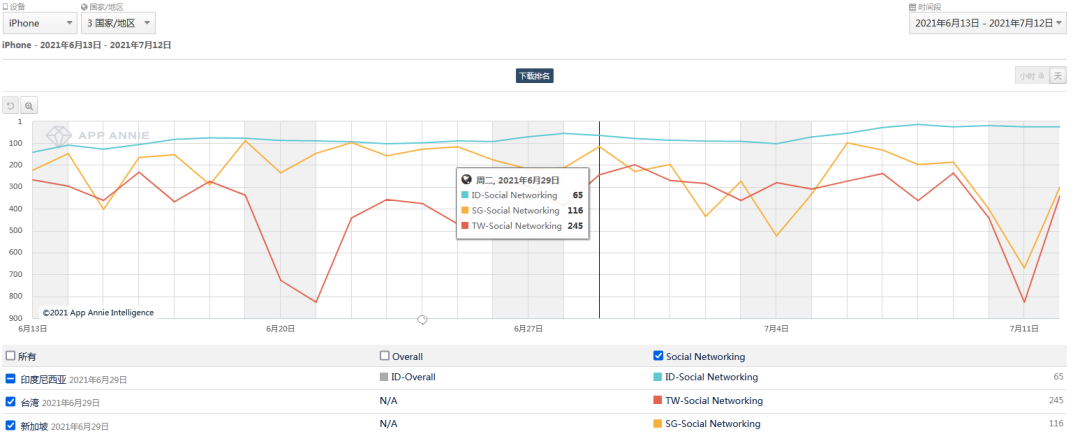Click the 7月4日 axis date label
The width and height of the screenshot is (1080, 434).
(776, 329)
